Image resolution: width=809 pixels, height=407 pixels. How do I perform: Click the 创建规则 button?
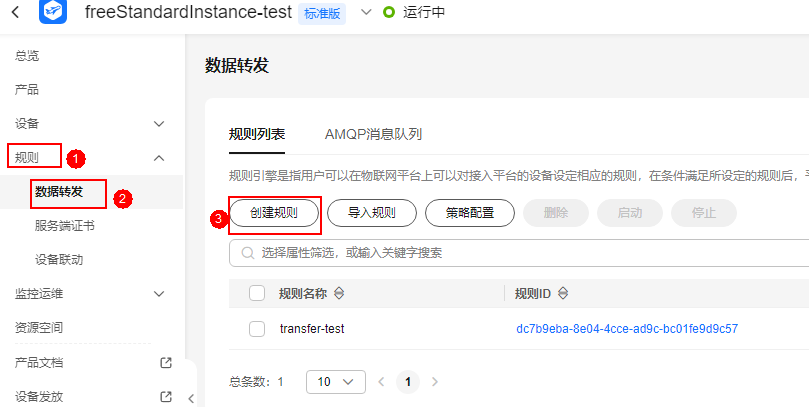coord(273,212)
